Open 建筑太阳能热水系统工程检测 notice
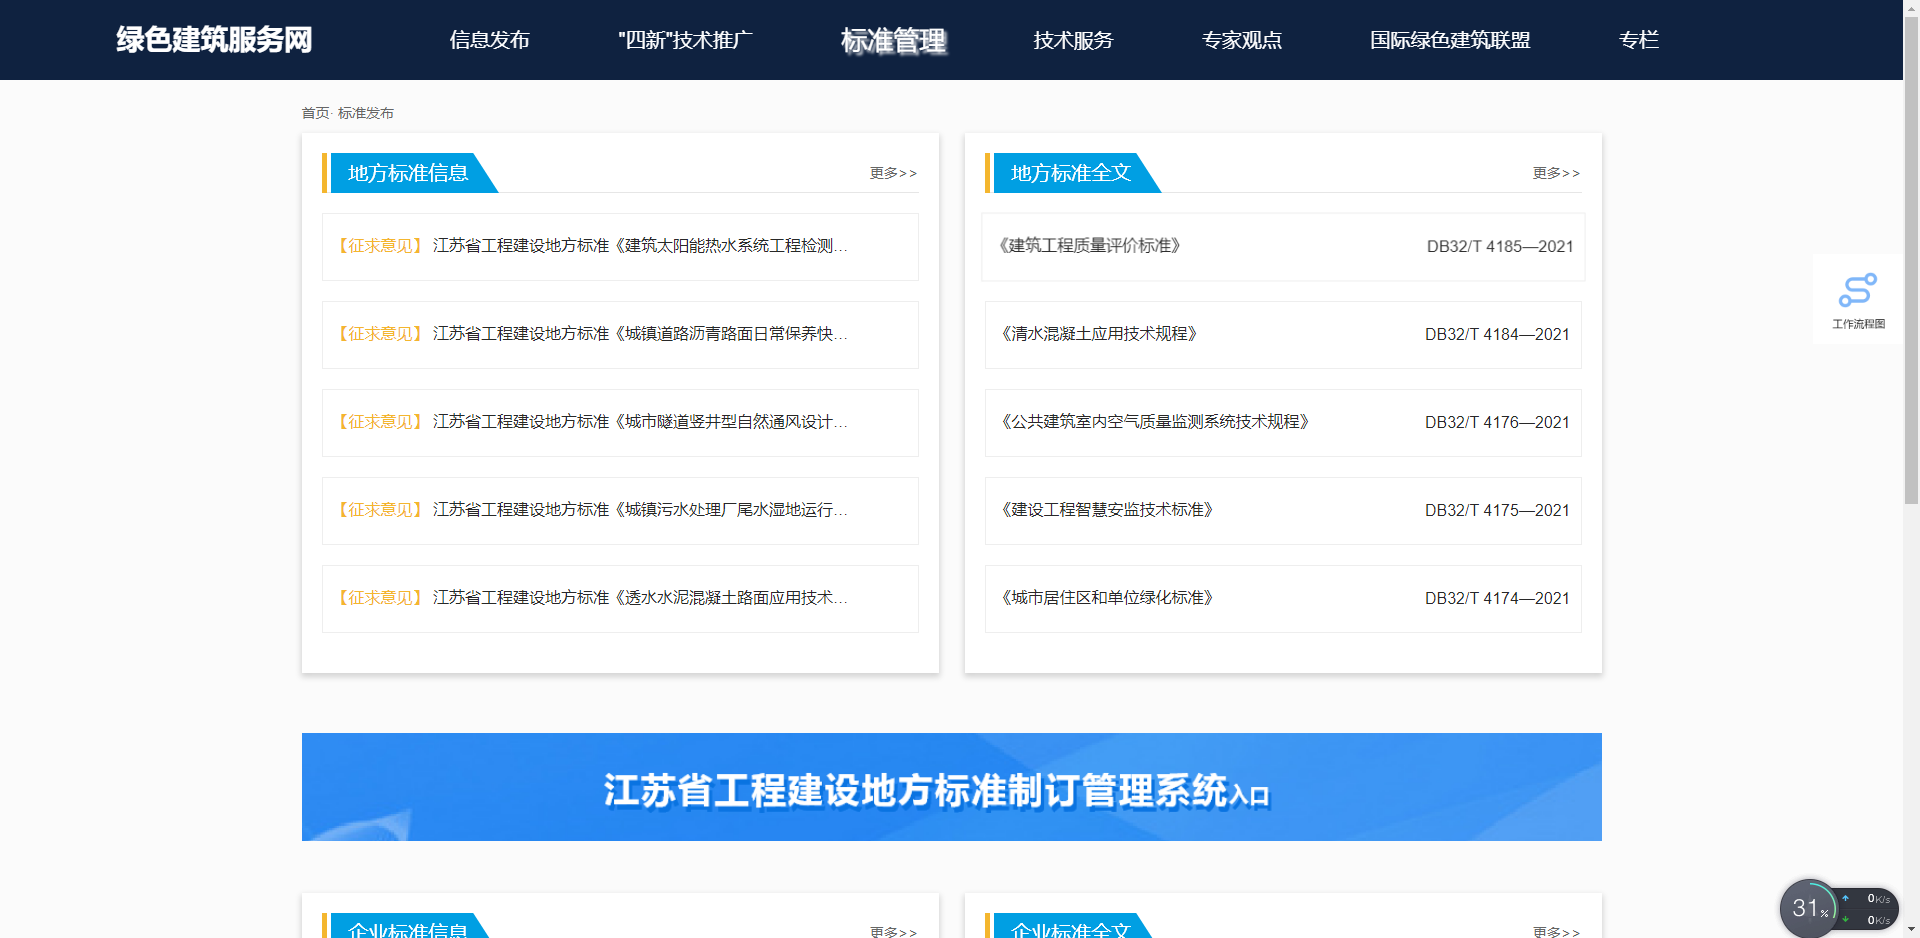Screen dimensions: 1920x938 [x=620, y=246]
